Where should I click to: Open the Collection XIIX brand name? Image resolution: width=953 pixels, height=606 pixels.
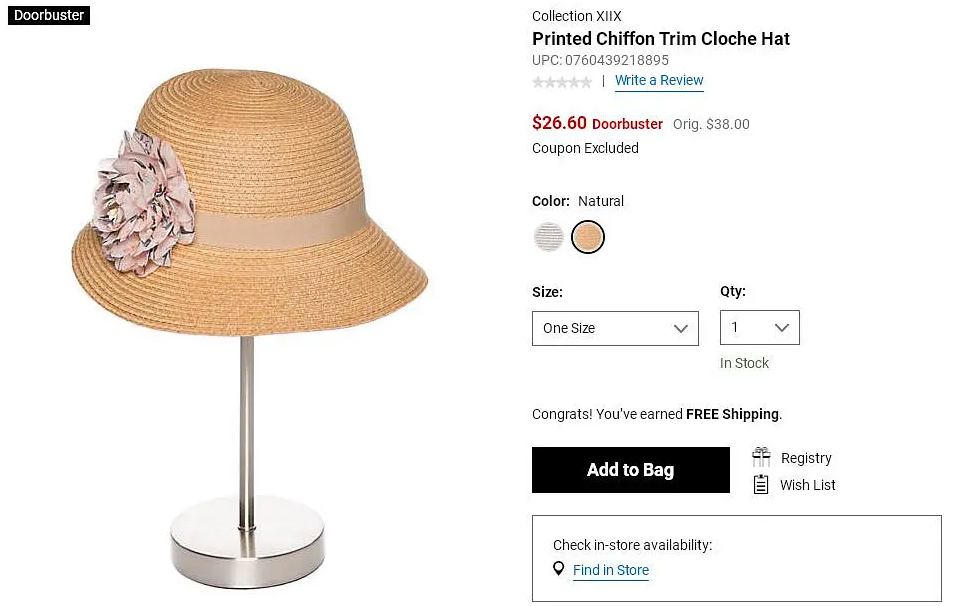(x=576, y=16)
